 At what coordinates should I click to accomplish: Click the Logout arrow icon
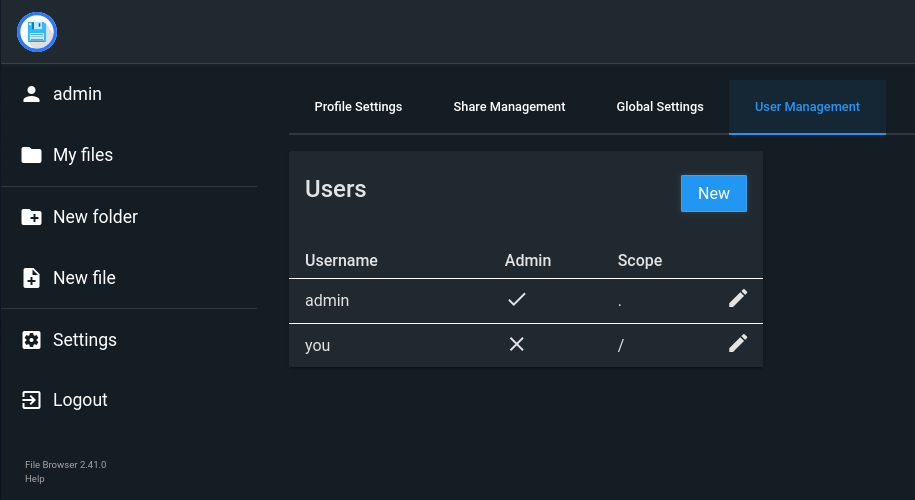(x=32, y=400)
